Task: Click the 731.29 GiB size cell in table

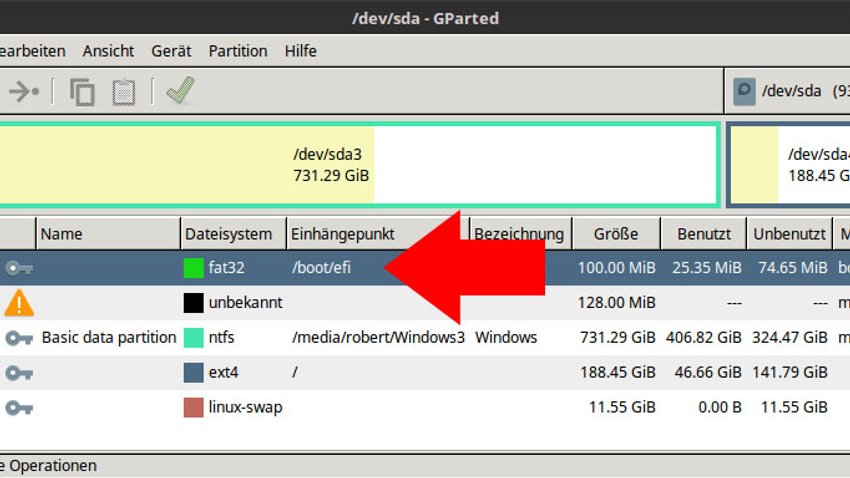Action: coord(618,338)
